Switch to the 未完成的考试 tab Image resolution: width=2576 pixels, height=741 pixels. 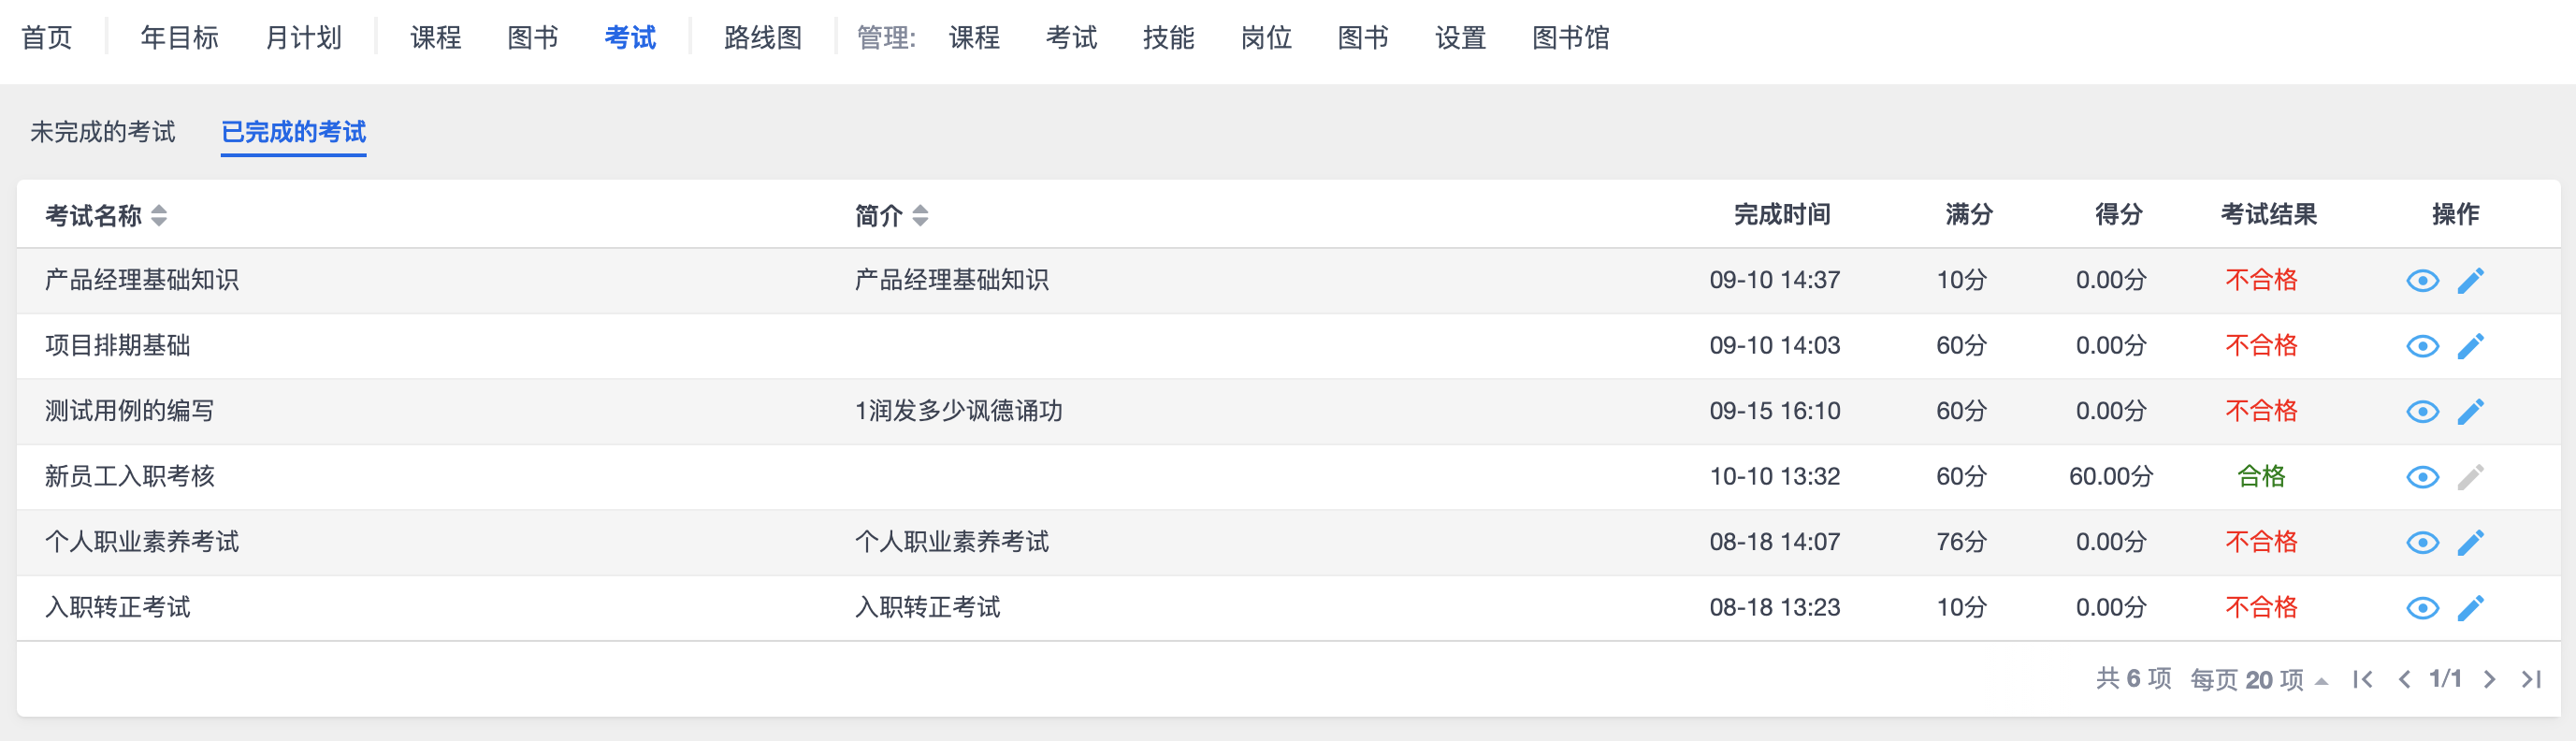tap(102, 132)
